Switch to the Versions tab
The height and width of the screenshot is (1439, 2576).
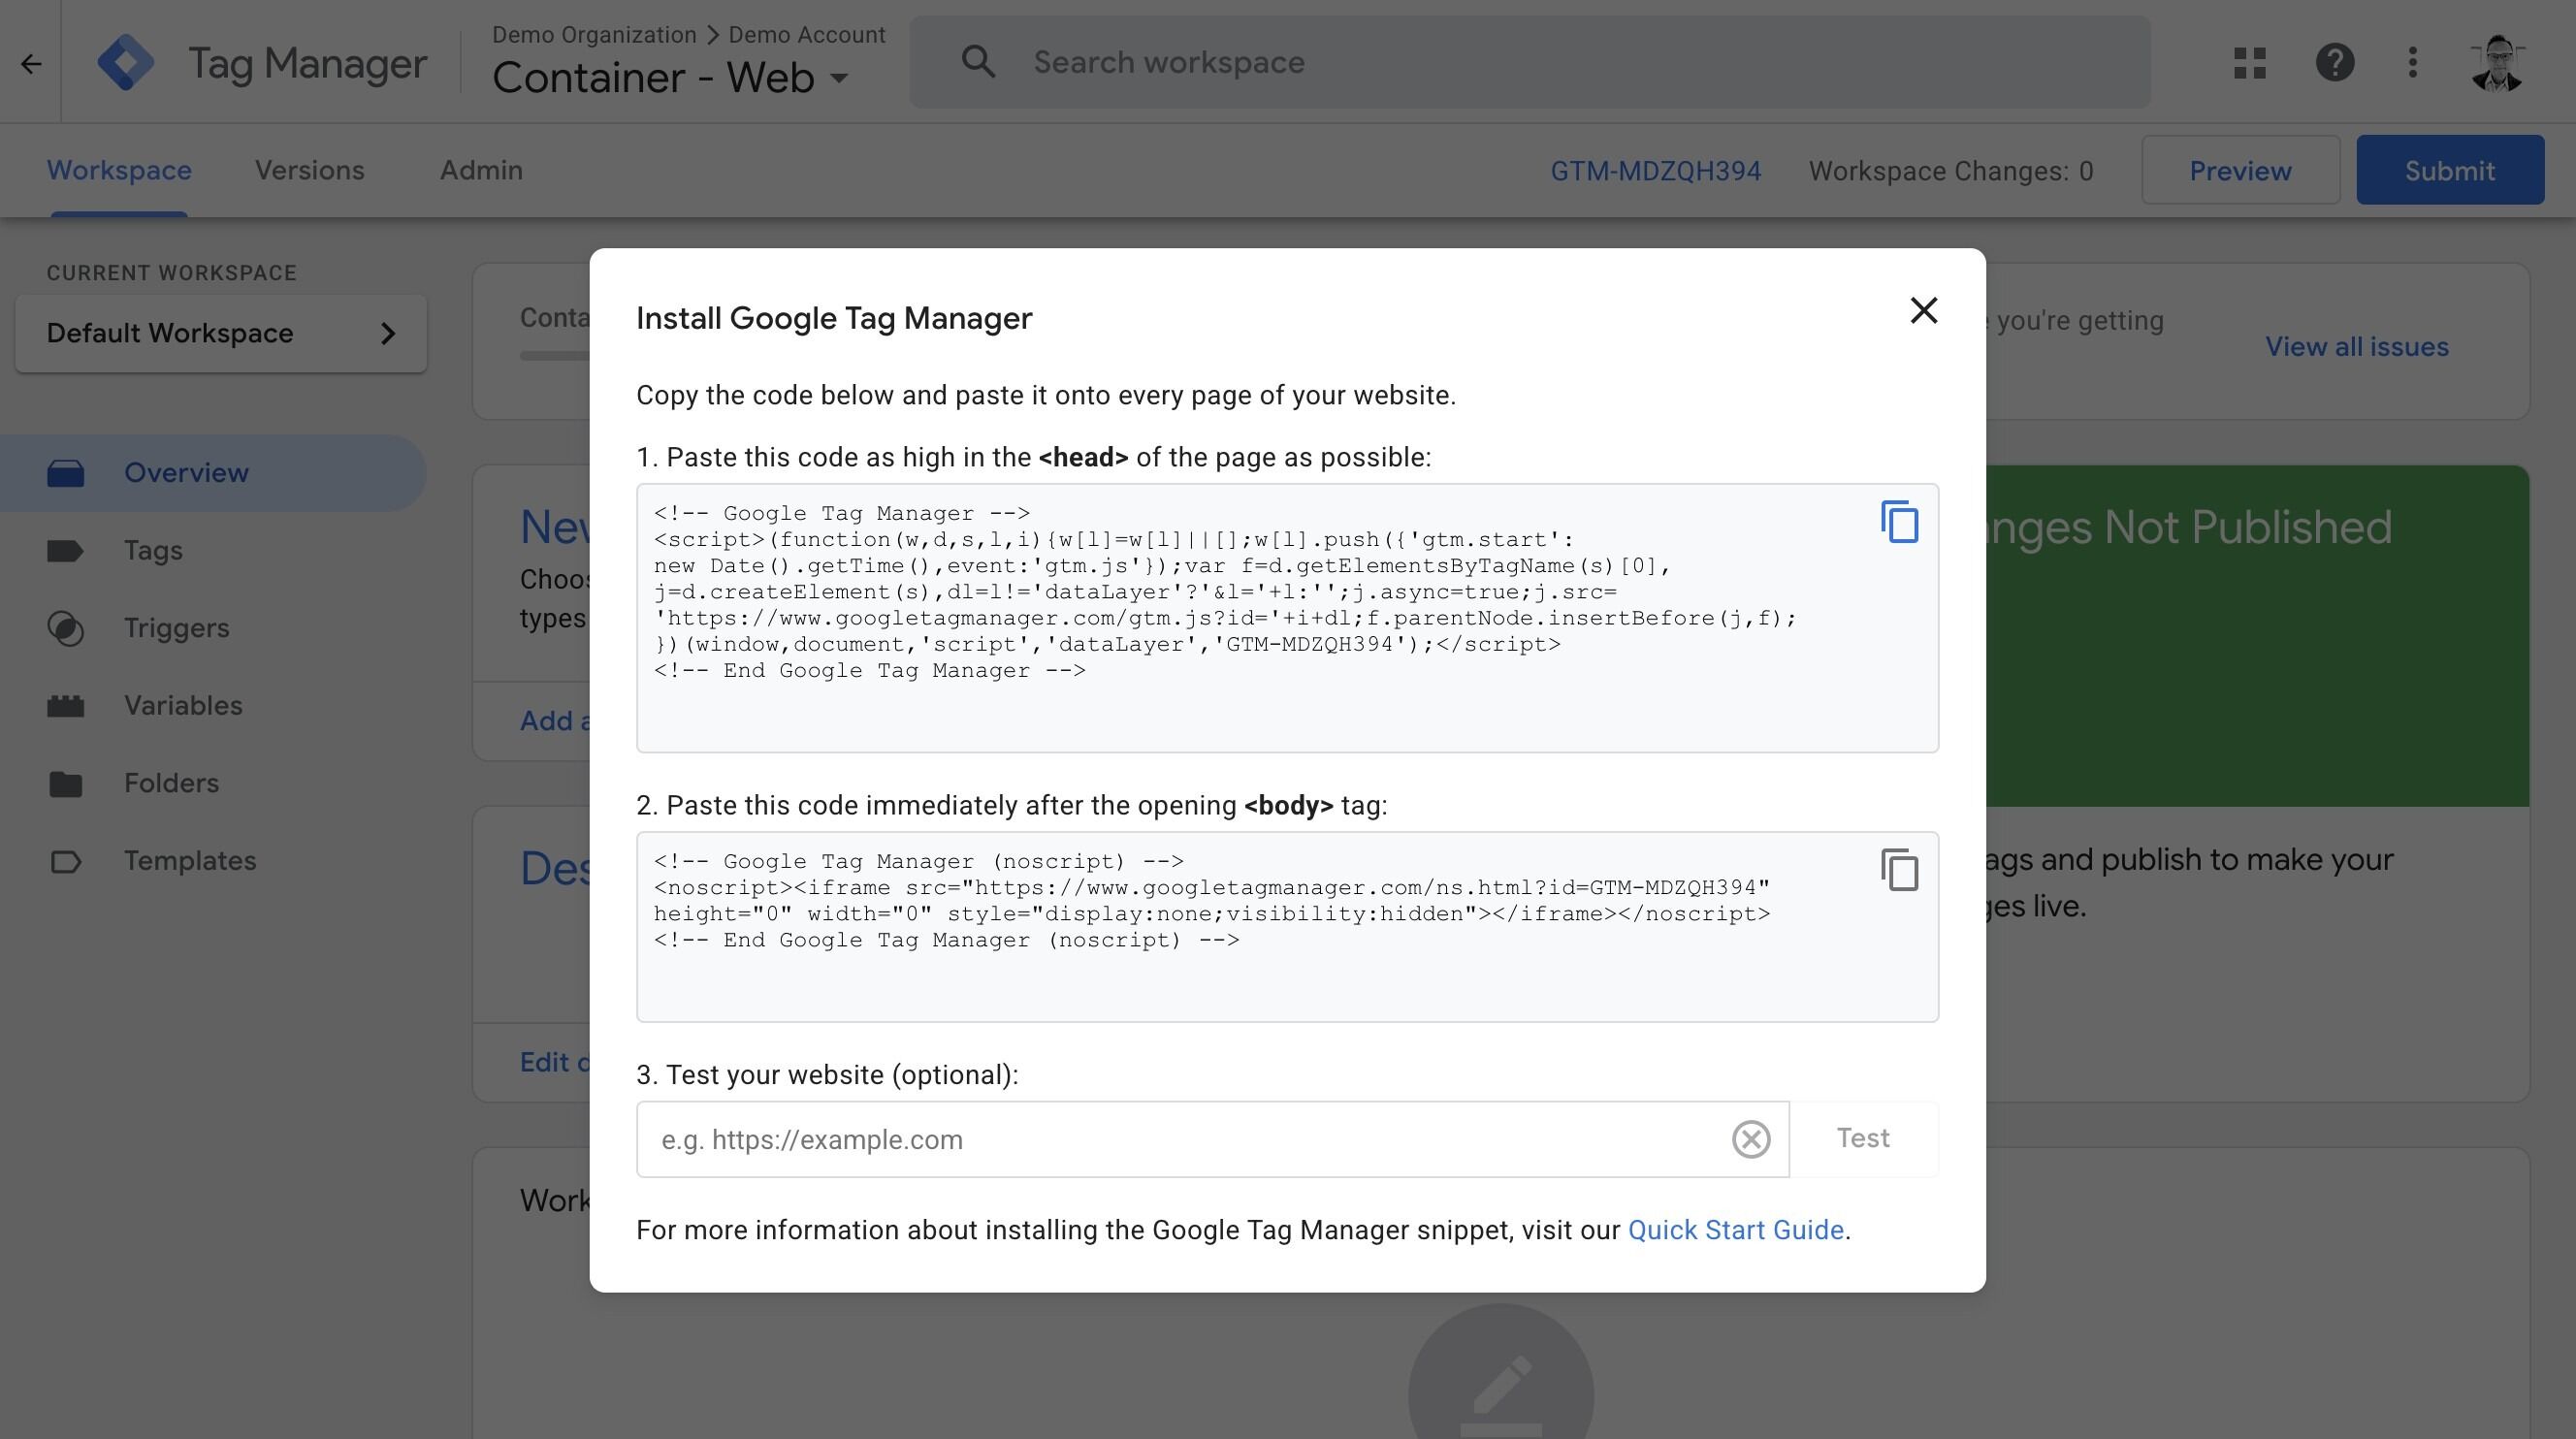pos(309,169)
